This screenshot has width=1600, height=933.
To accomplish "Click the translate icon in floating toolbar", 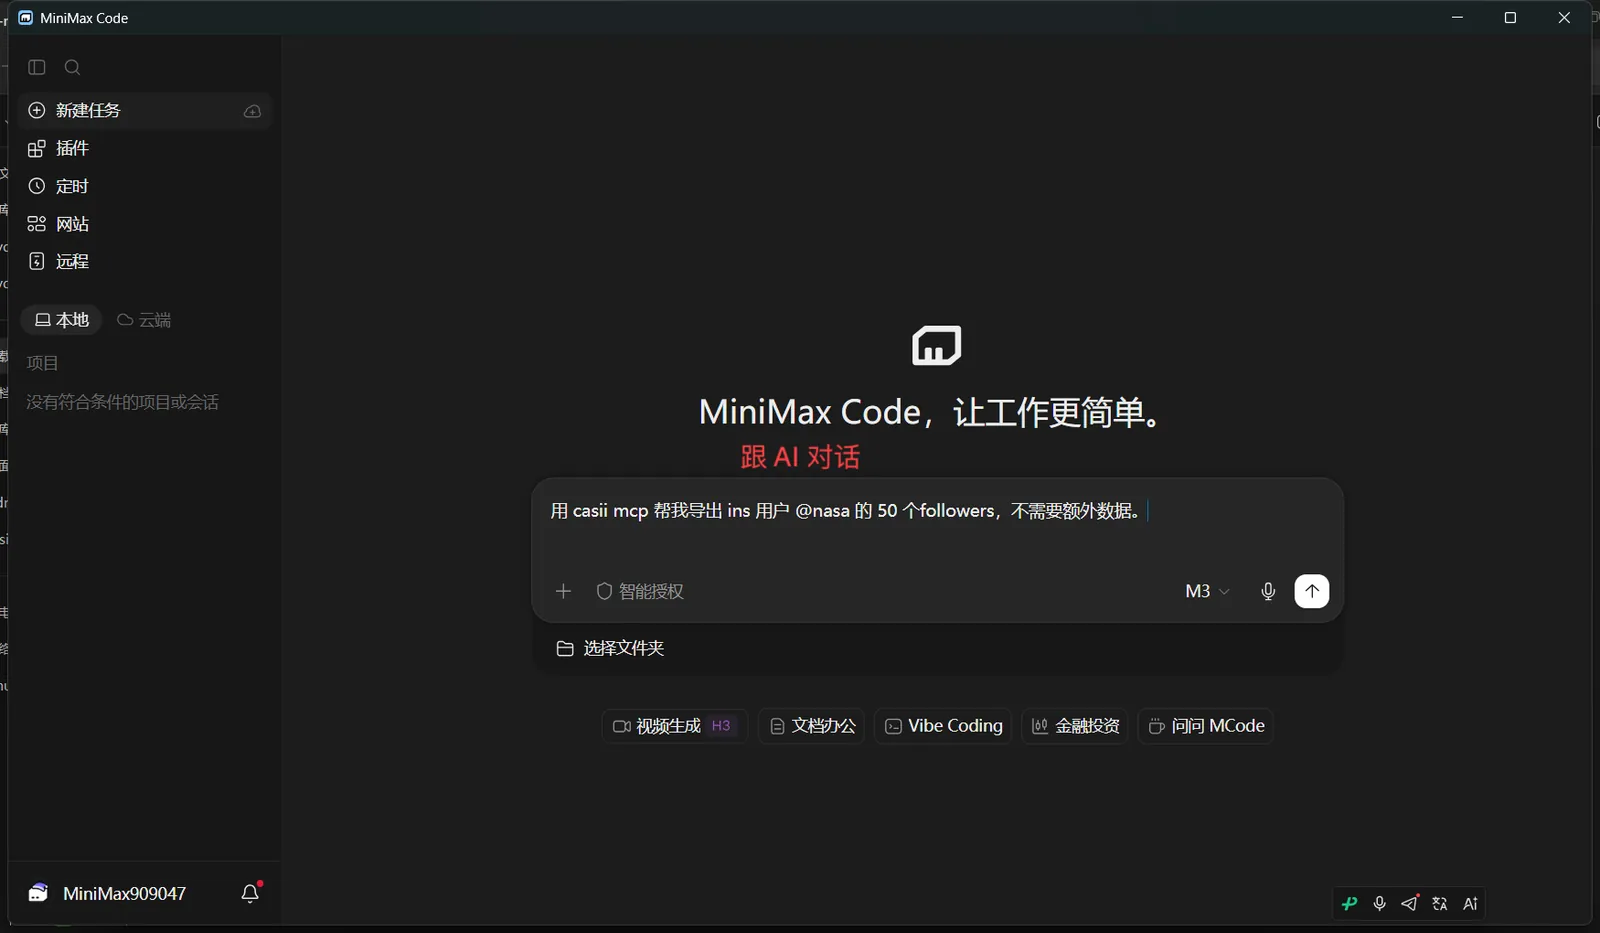I will click(x=1440, y=904).
